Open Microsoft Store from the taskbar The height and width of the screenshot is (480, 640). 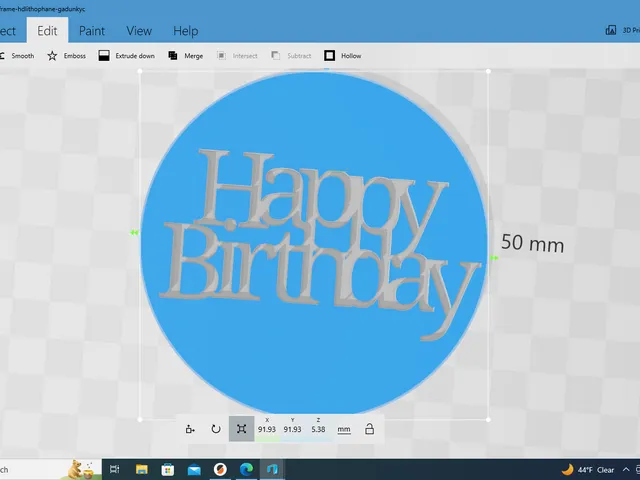tap(168, 469)
